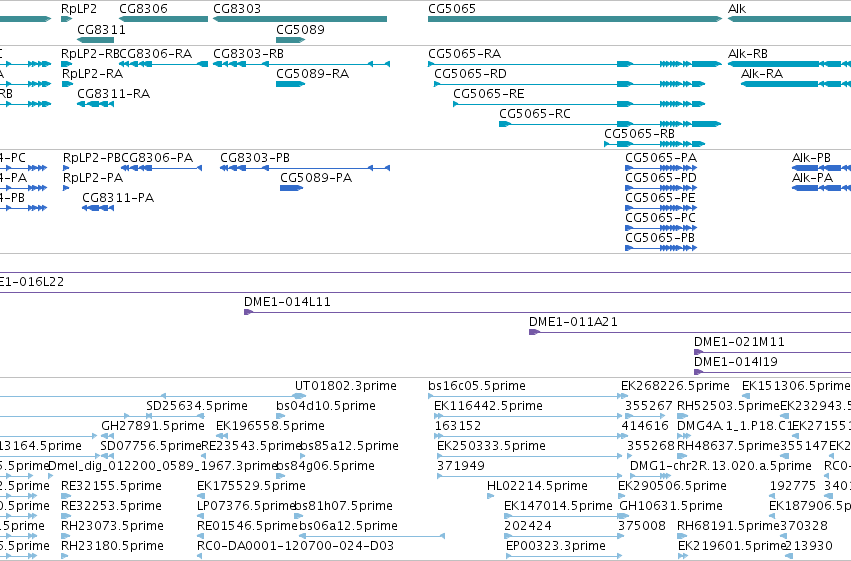Select the Alk-RA transcript label
This screenshot has width=851, height=561.
(761, 74)
